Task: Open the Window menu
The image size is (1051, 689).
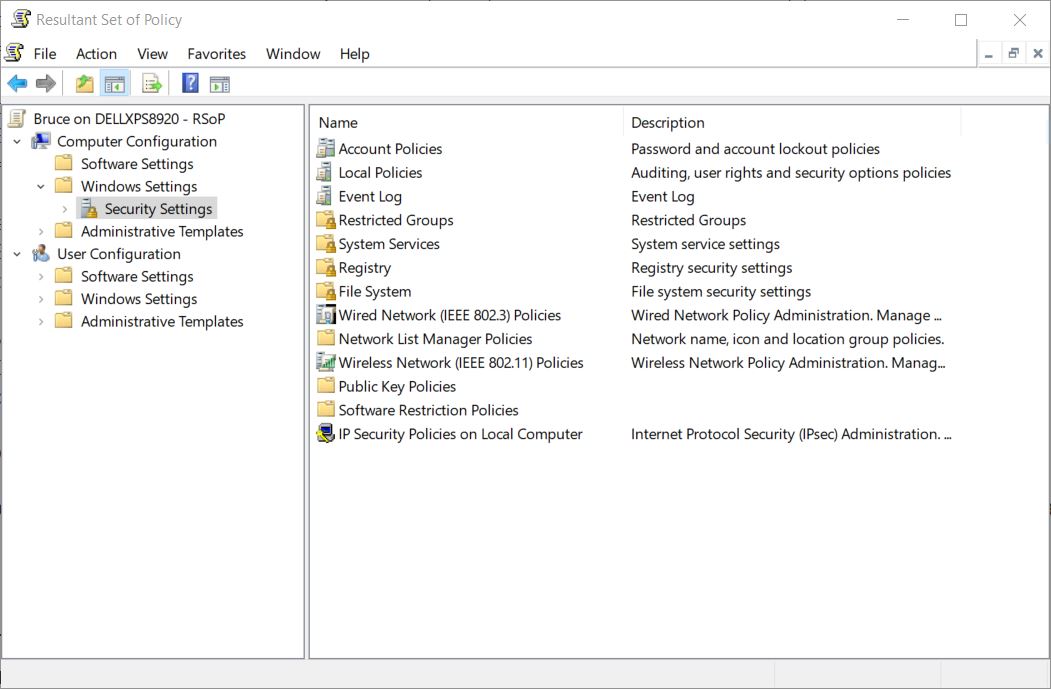Action: pyautogui.click(x=292, y=53)
